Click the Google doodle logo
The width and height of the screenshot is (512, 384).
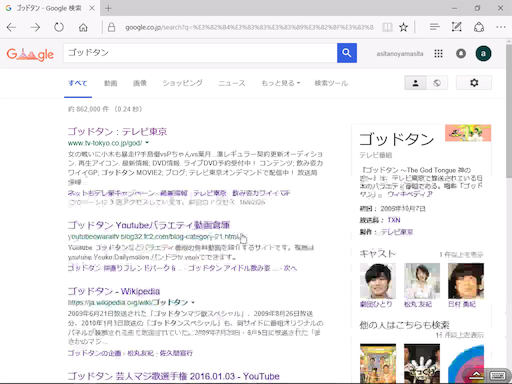(30, 54)
